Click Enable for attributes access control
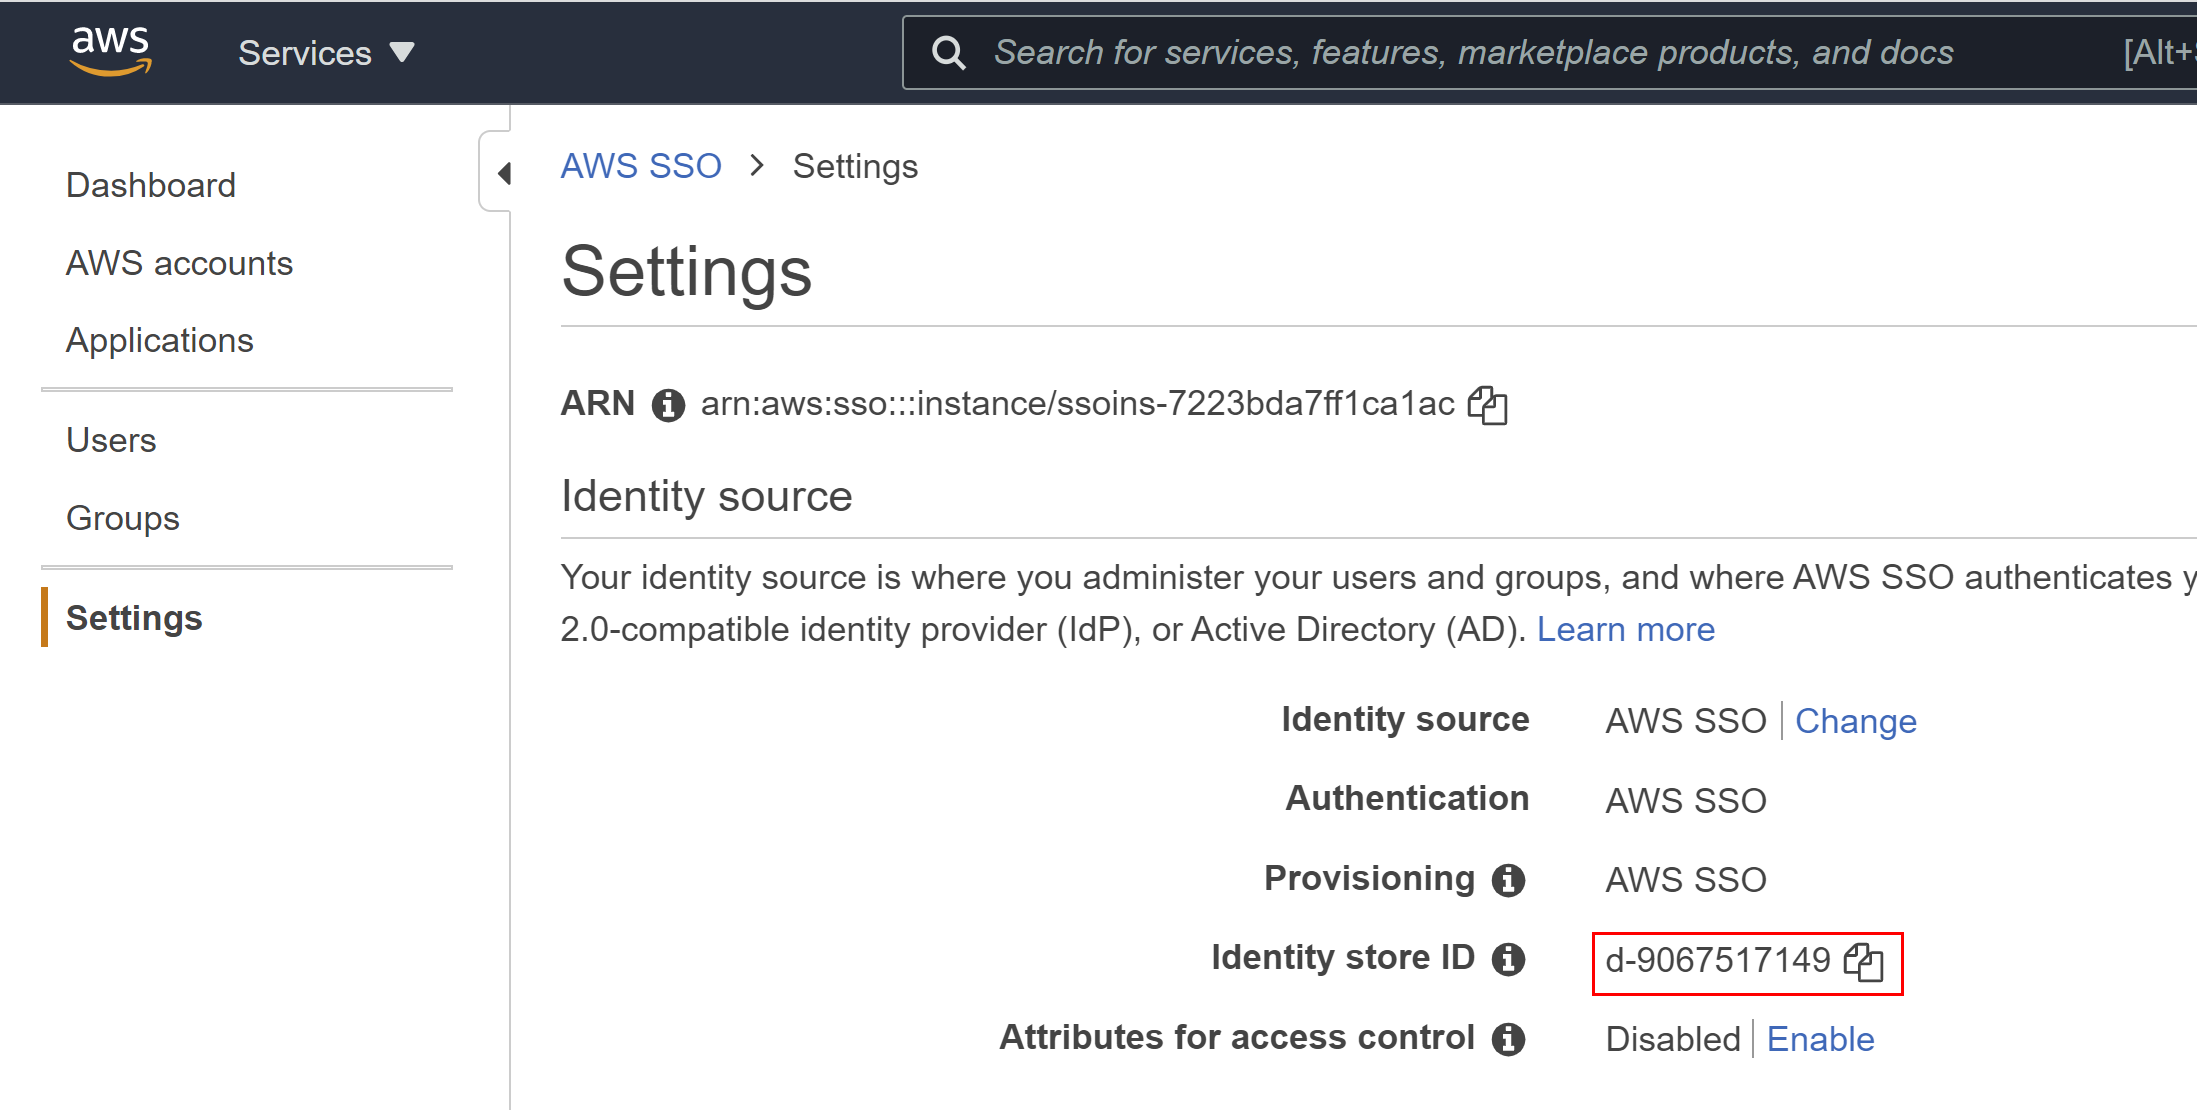Image resolution: width=2197 pixels, height=1110 pixels. [x=1820, y=1039]
